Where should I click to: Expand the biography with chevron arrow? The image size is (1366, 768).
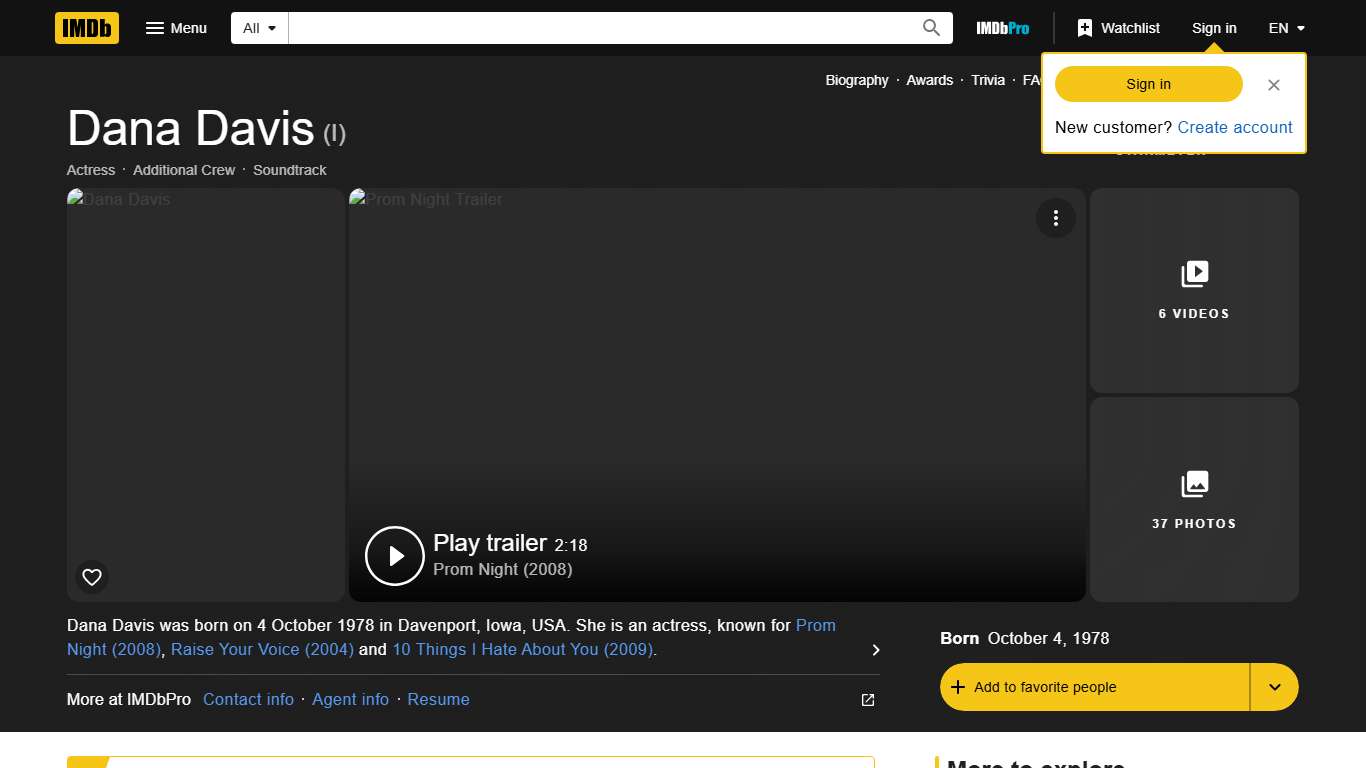point(875,650)
